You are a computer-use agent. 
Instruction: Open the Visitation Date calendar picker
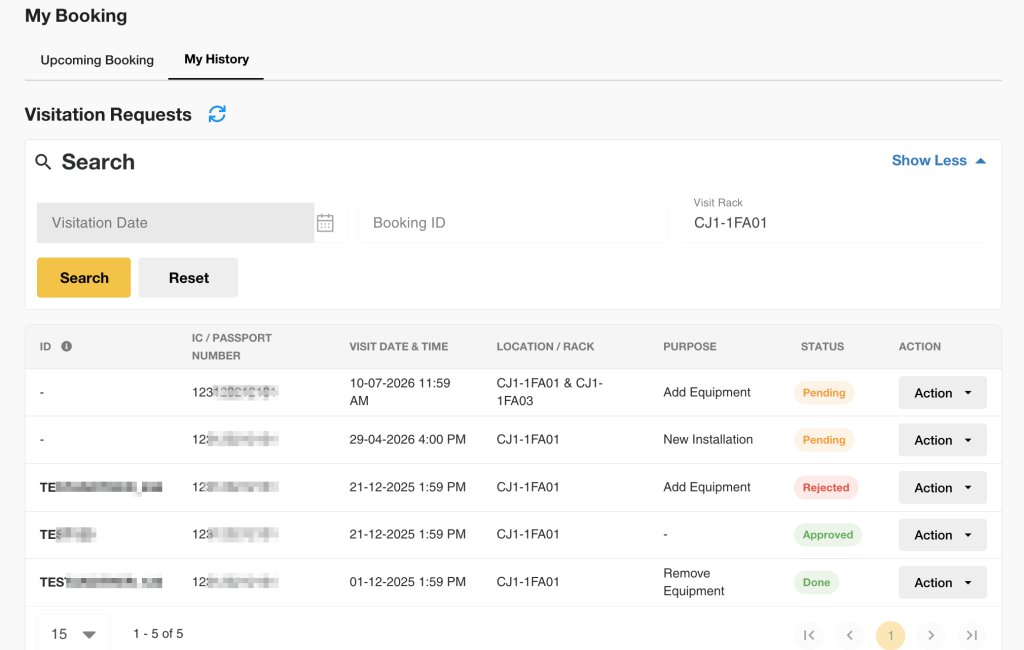click(325, 223)
